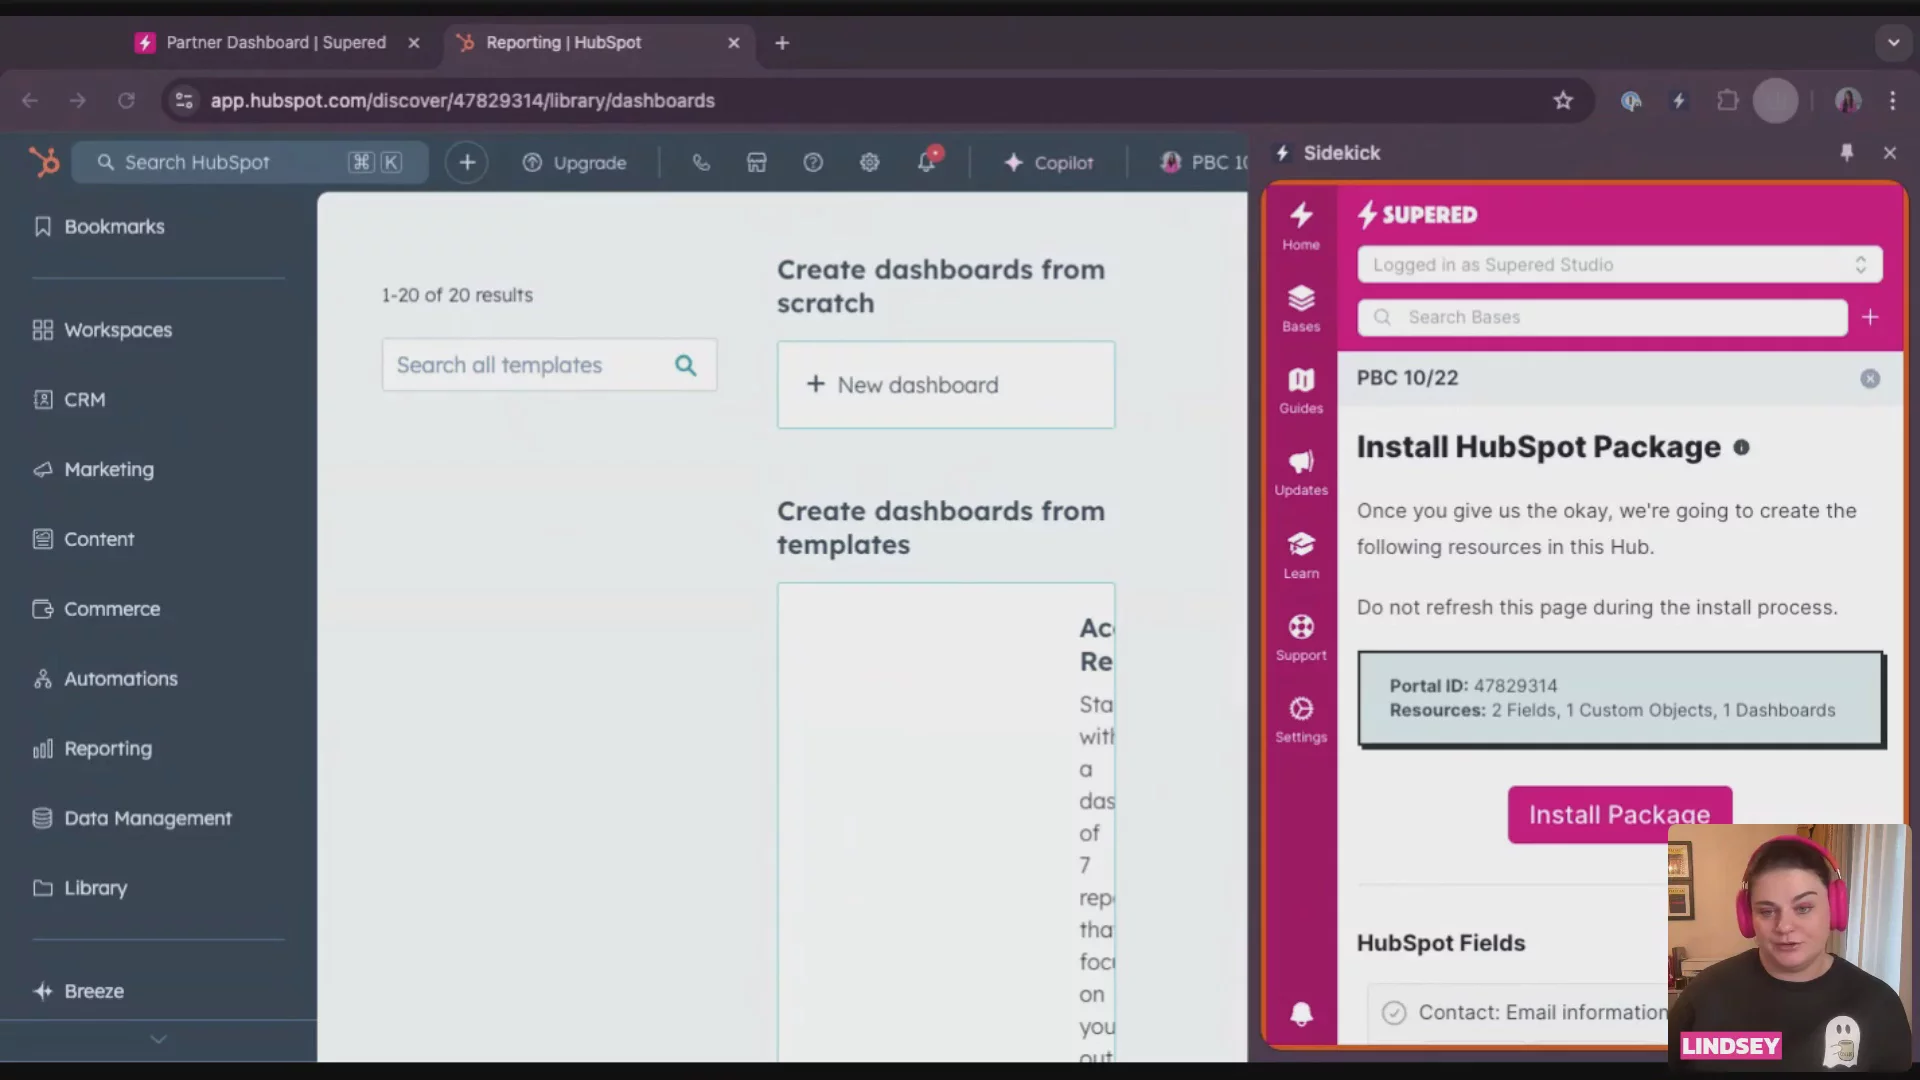Bookmark this page with star icon
This screenshot has height=1080, width=1920.
1563,100
